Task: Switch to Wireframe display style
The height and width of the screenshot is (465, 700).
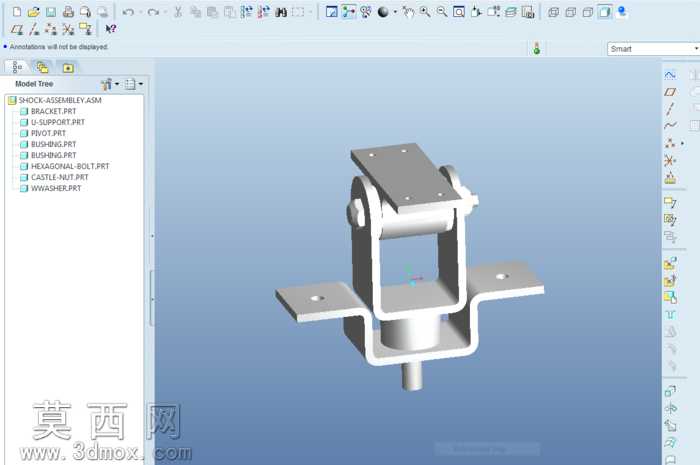Action: (553, 12)
